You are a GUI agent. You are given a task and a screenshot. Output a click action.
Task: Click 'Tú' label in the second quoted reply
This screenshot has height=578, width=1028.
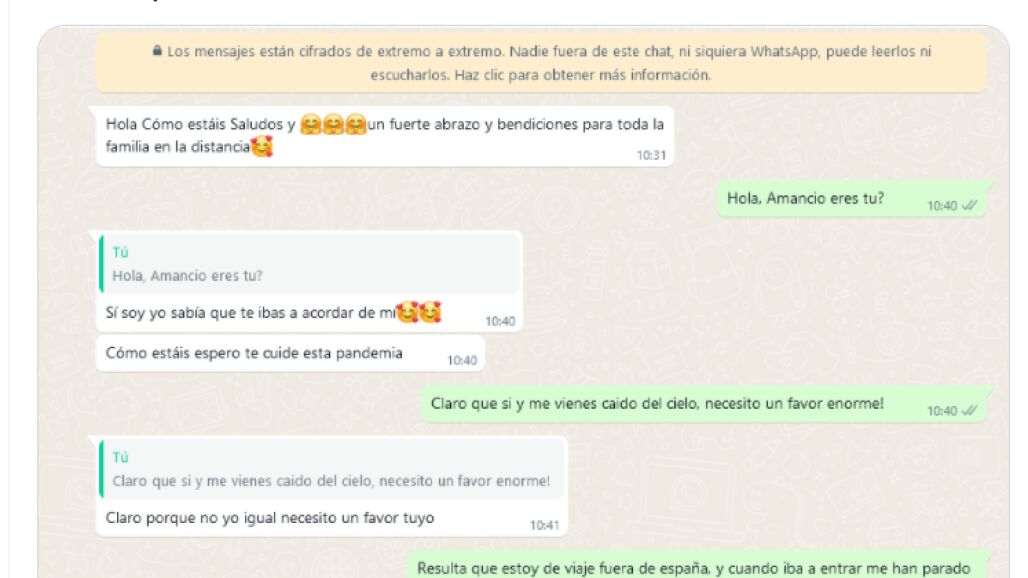(120, 457)
